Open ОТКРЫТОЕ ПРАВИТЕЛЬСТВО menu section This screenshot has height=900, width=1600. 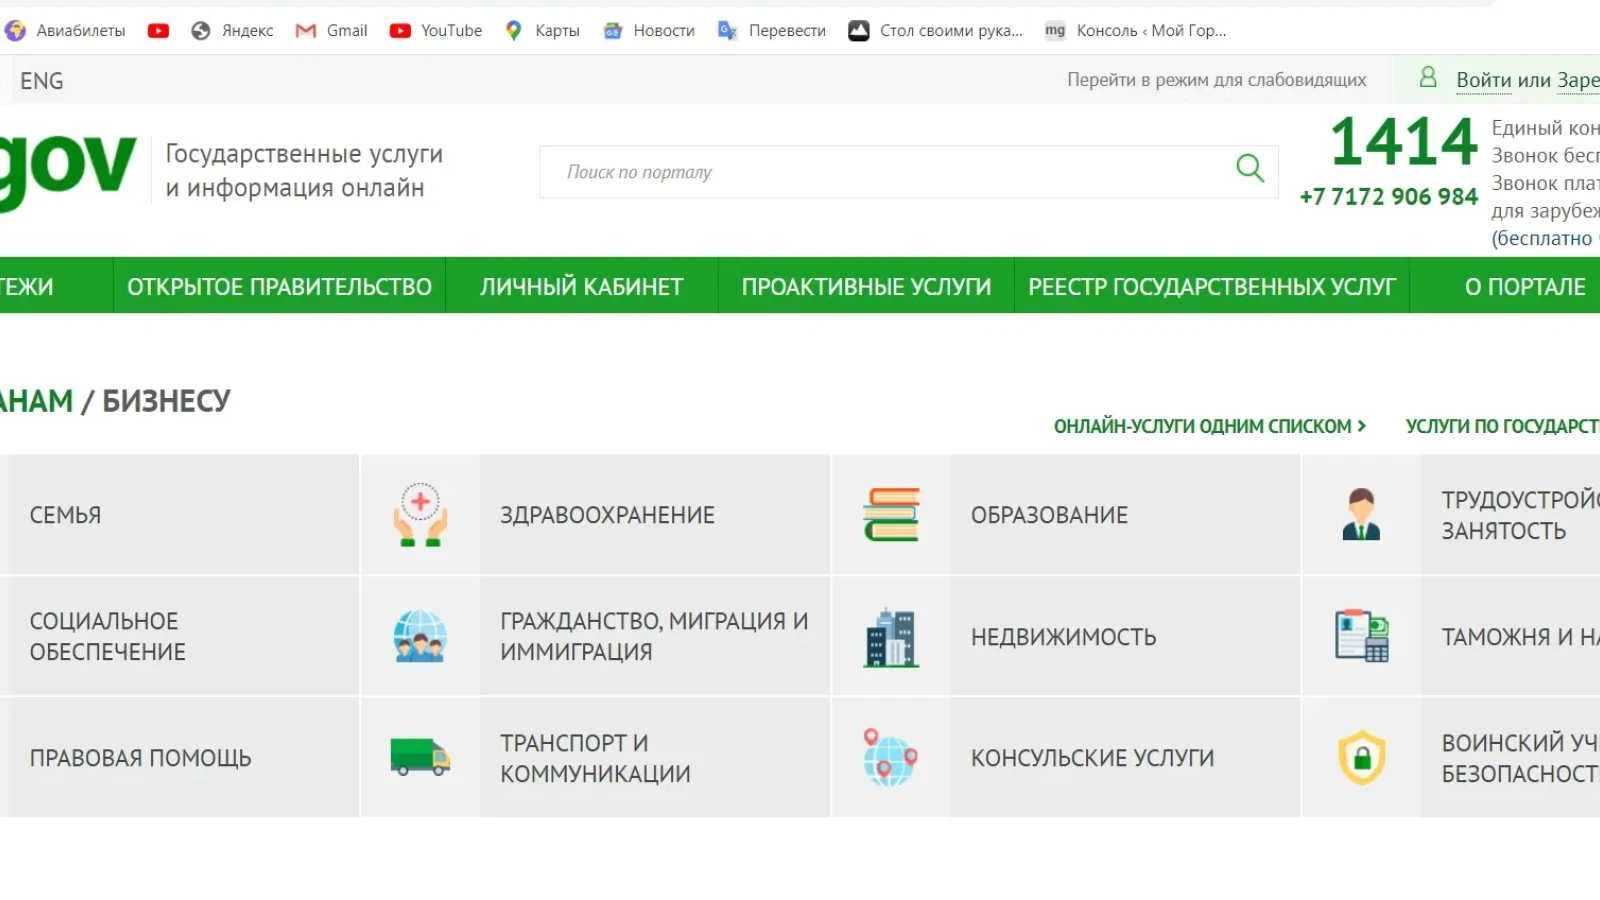(279, 287)
